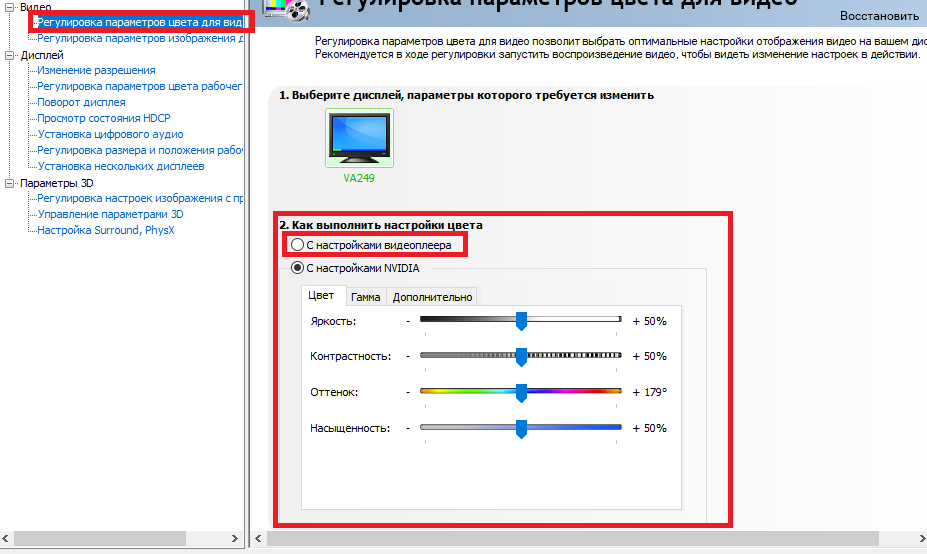Click the Видео tree category label
The height and width of the screenshot is (554, 927).
[35, 7]
